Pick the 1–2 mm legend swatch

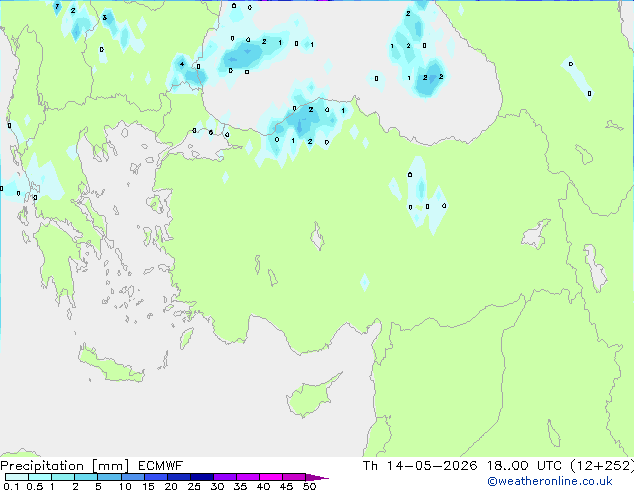click(x=63, y=477)
